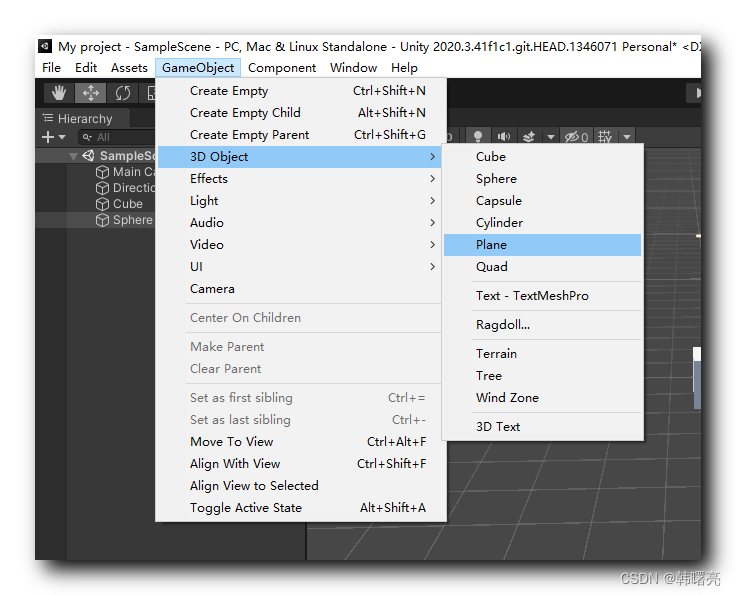Viewport: 736px width, 595px height.
Task: Select Main Camera in the Hierarchy
Action: click(x=96, y=172)
